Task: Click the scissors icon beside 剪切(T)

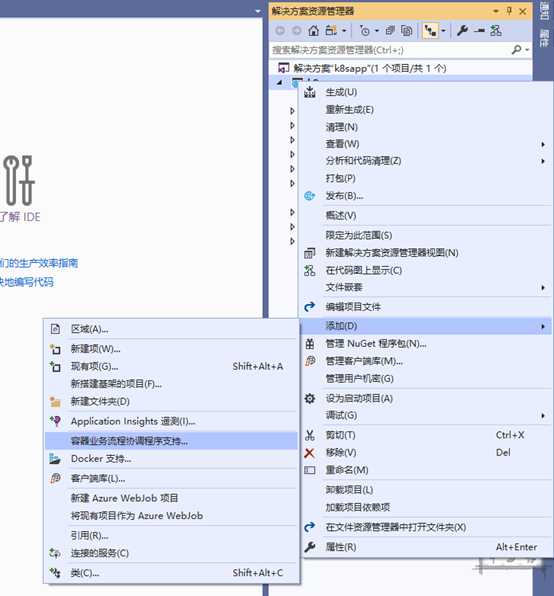Action: click(310, 435)
